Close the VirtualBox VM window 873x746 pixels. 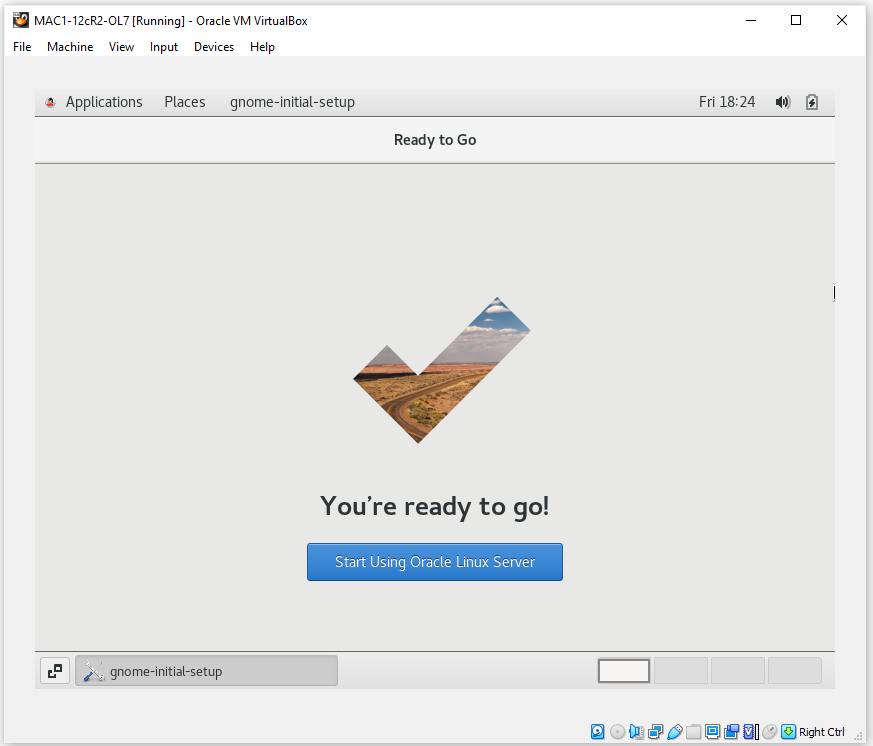[x=842, y=21]
